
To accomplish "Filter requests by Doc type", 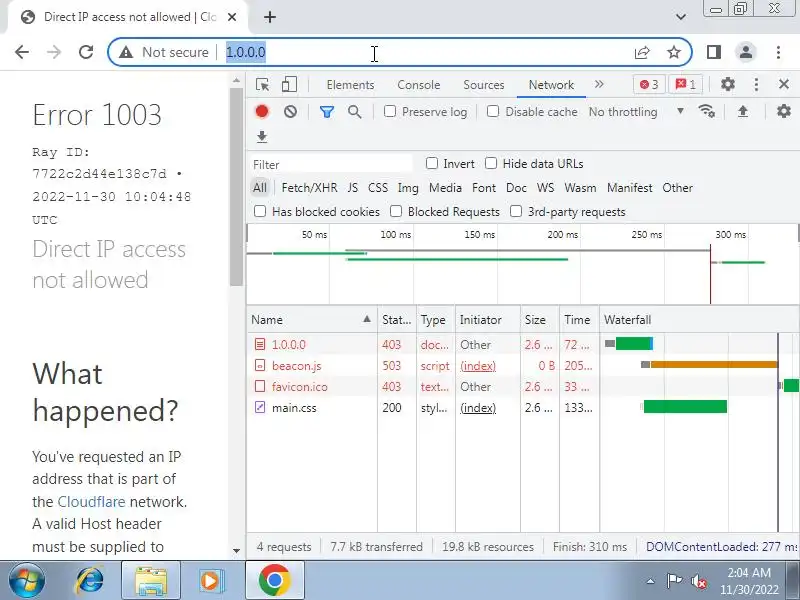I will coord(516,188).
